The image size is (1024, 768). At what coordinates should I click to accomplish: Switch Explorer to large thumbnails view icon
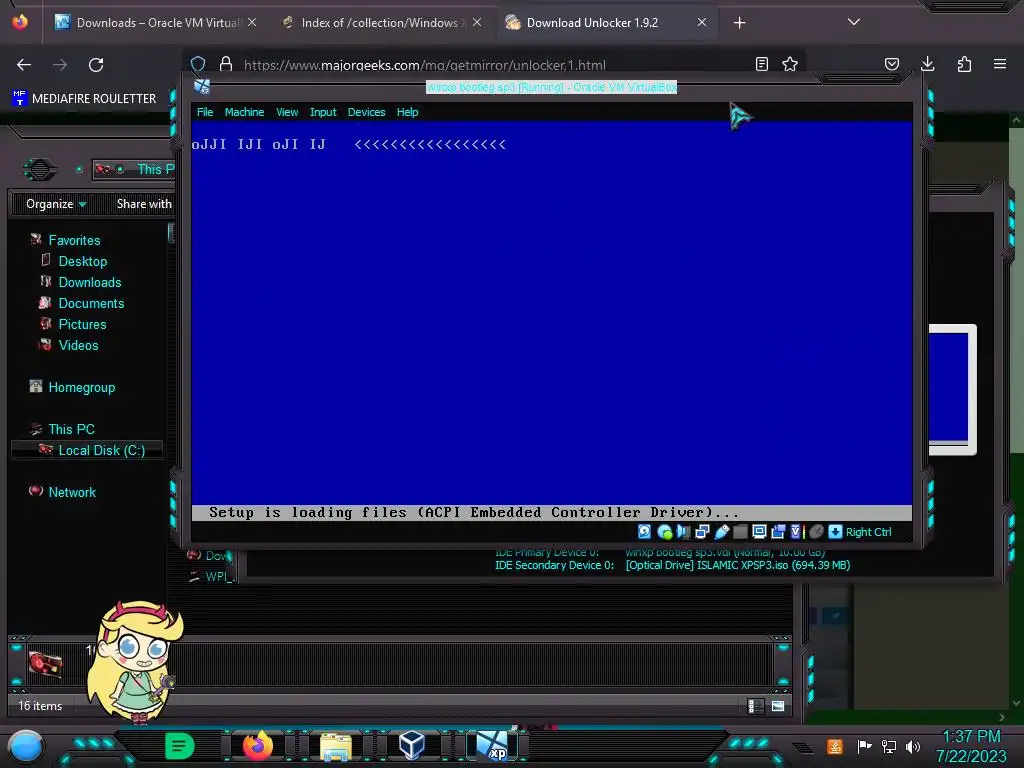tap(778, 706)
